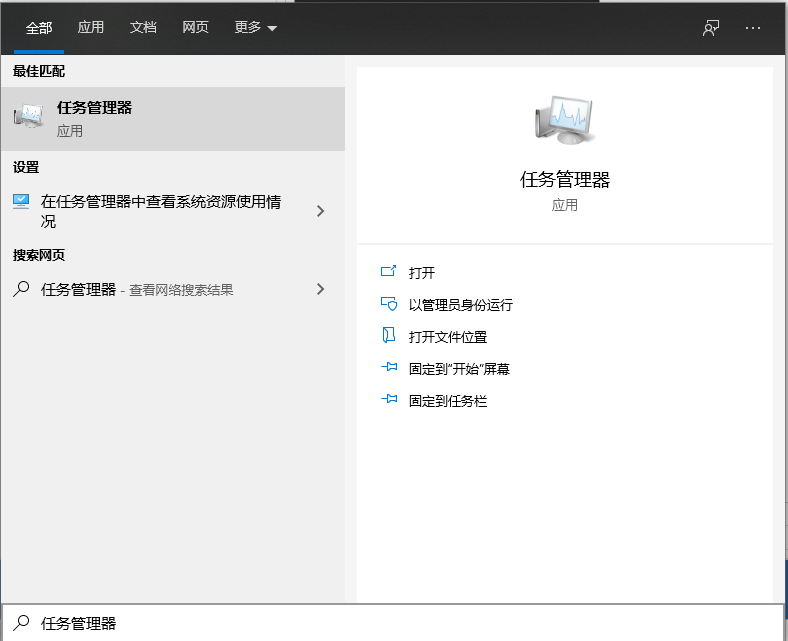Click the shield icon for admin run
The image size is (788, 641).
[x=389, y=304]
